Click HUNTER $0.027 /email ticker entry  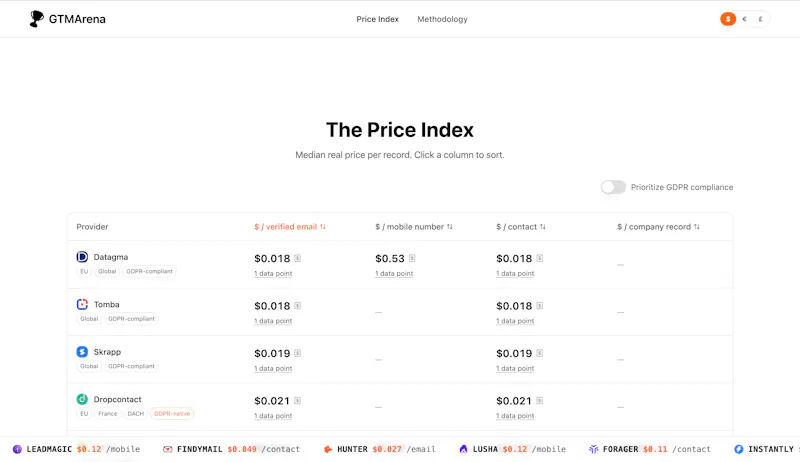(x=380, y=449)
